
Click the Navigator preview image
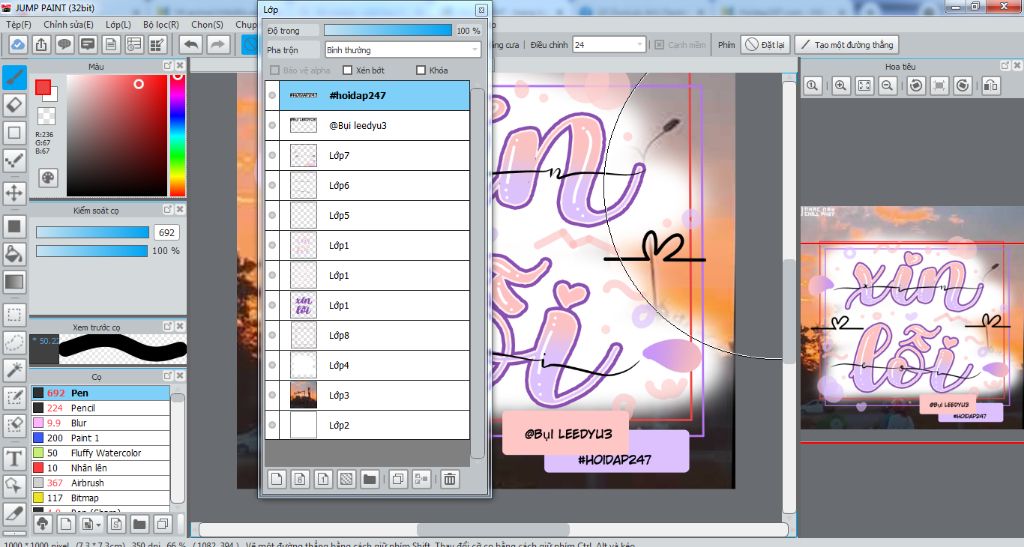tap(912, 318)
